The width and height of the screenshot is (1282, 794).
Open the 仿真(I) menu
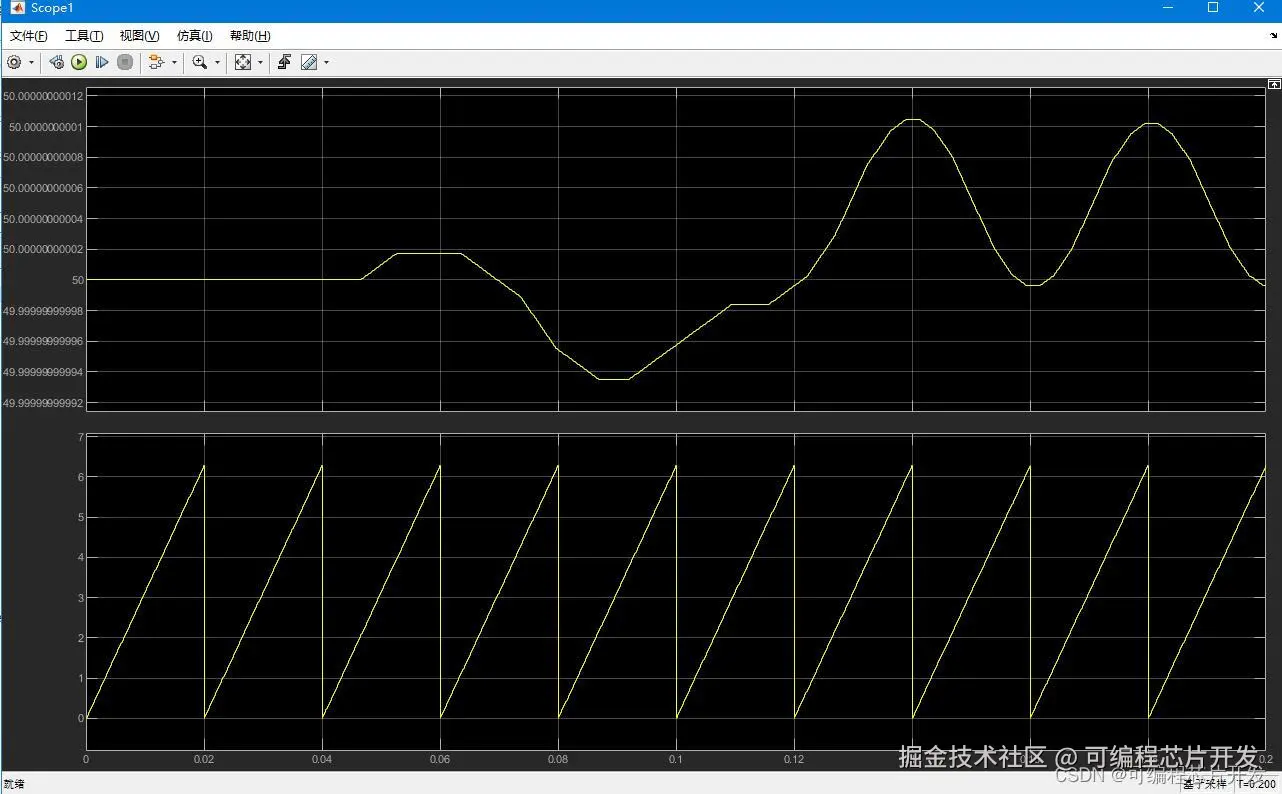click(x=194, y=36)
